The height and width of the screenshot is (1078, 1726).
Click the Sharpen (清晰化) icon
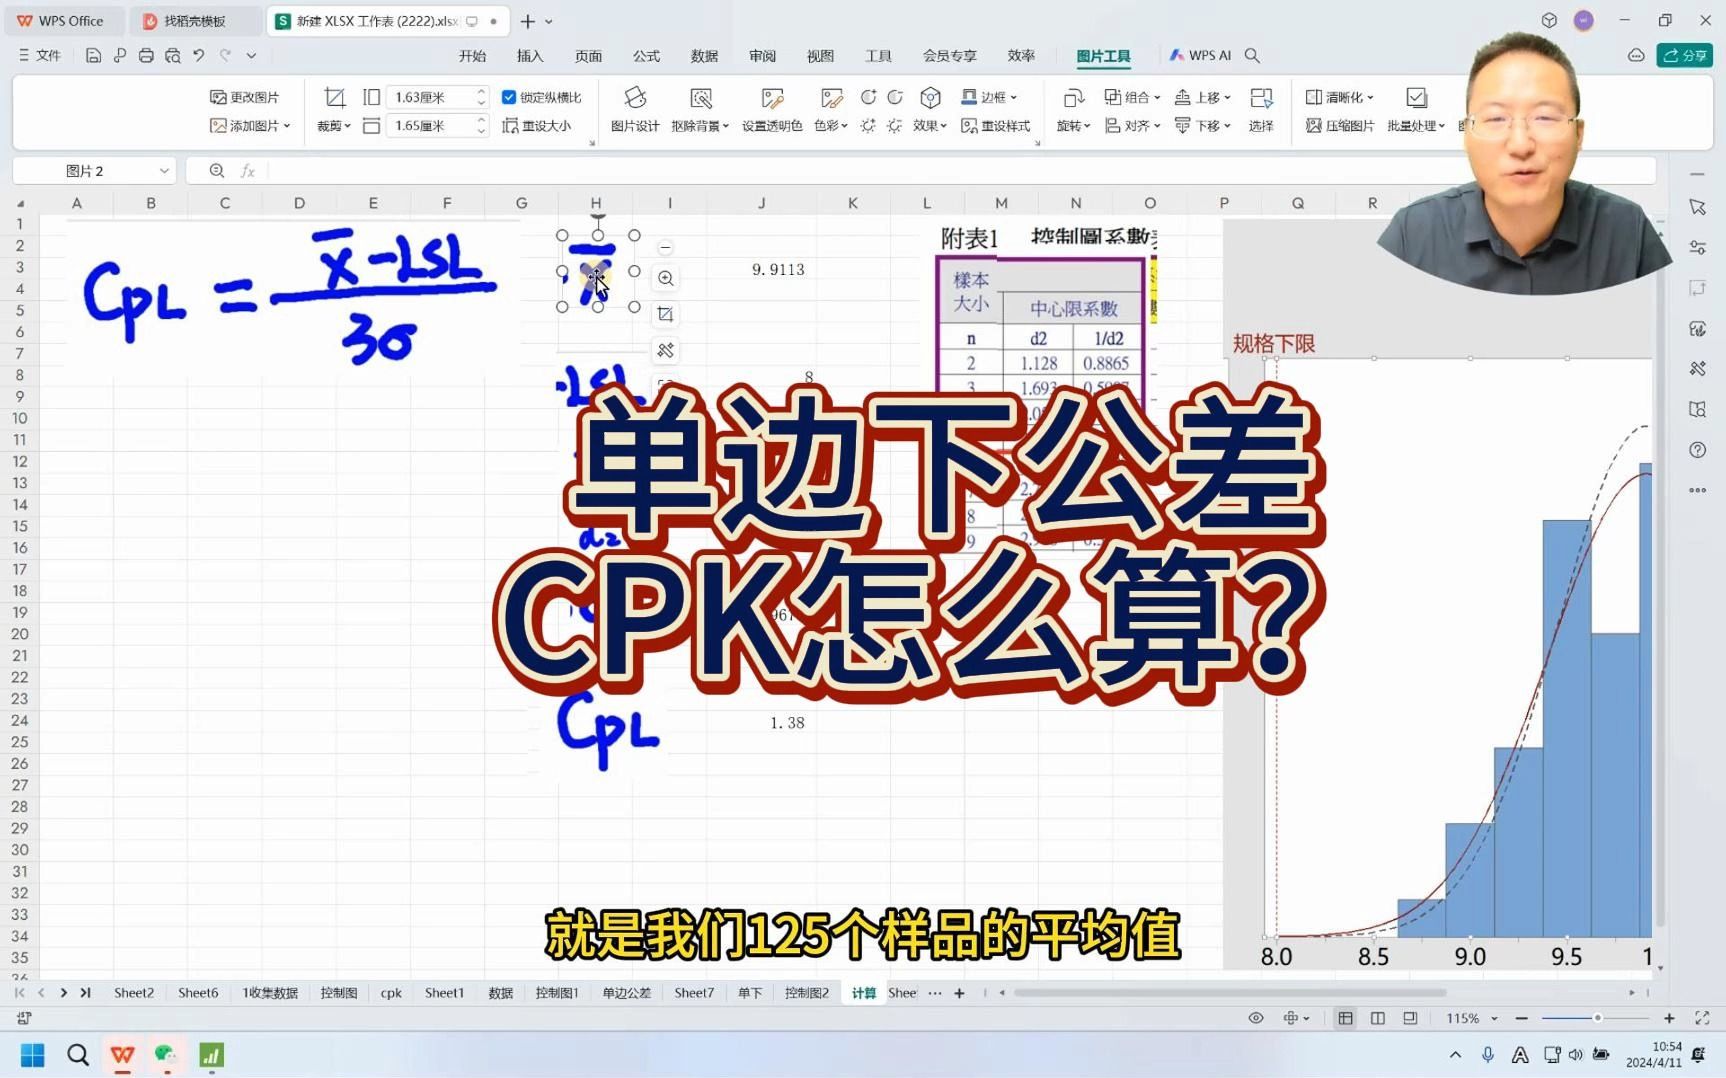[1314, 97]
